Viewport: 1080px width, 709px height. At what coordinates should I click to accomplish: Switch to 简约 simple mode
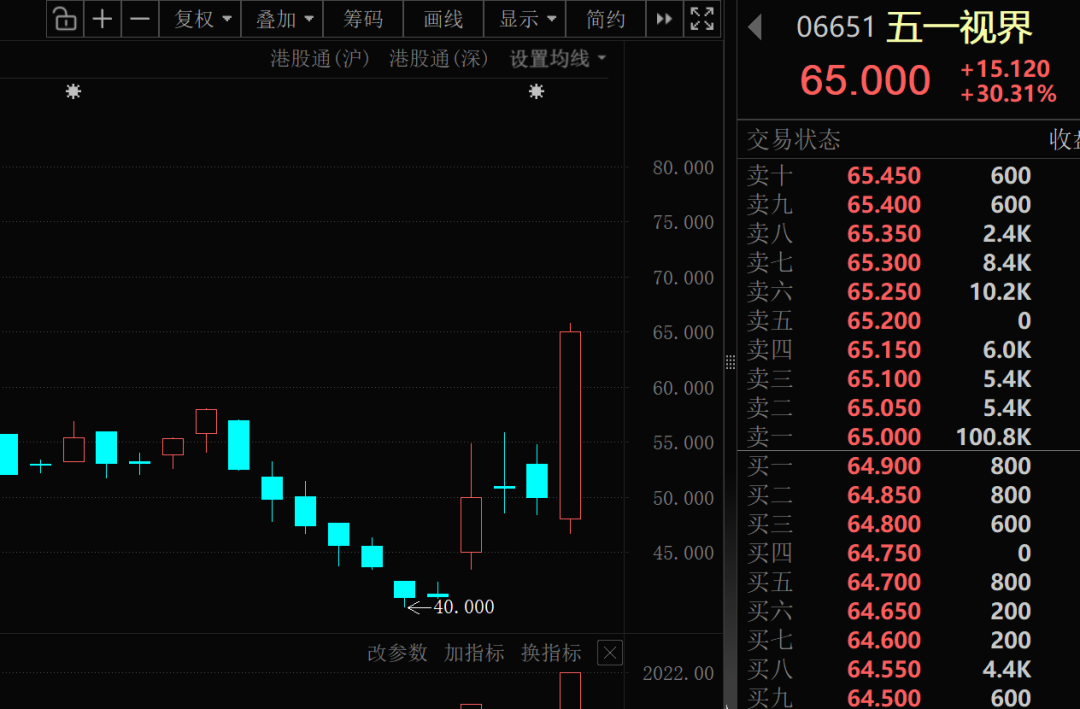tap(605, 19)
